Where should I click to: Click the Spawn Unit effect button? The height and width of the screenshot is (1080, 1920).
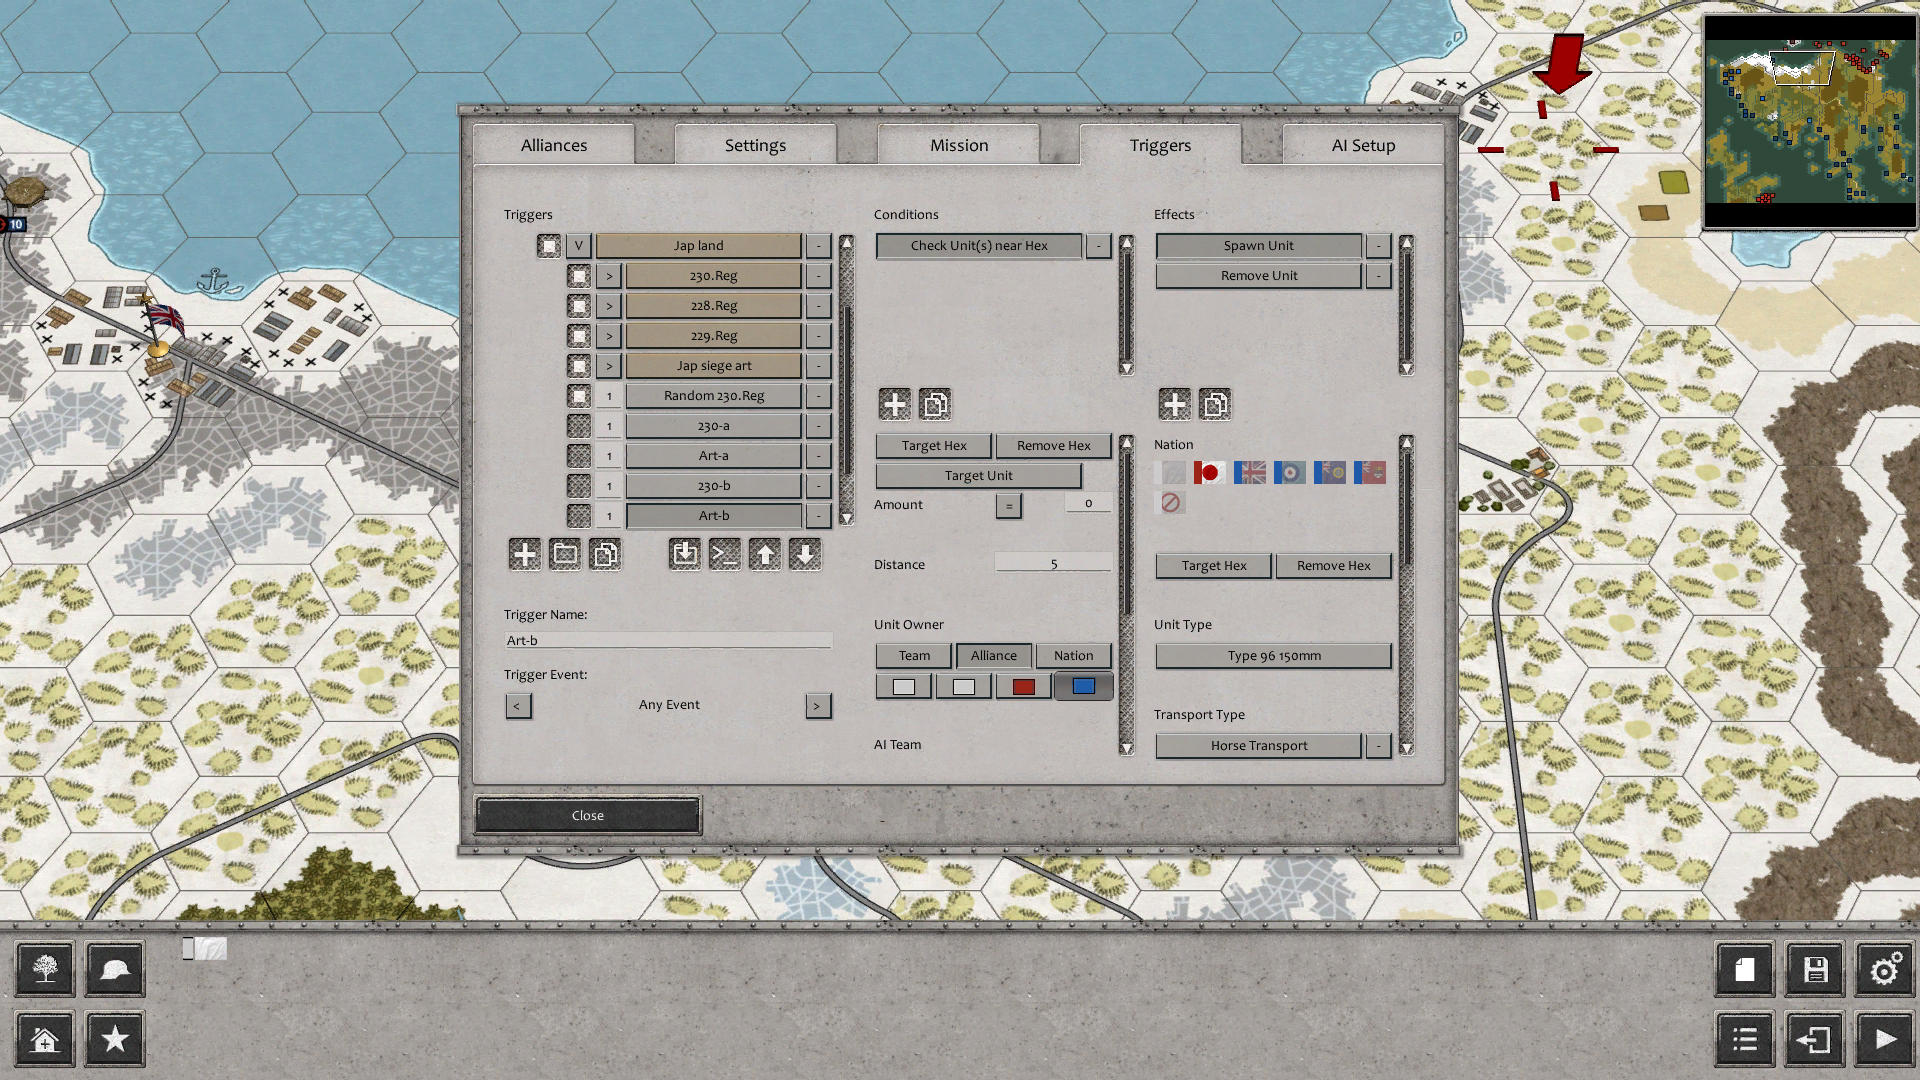[x=1258, y=245]
